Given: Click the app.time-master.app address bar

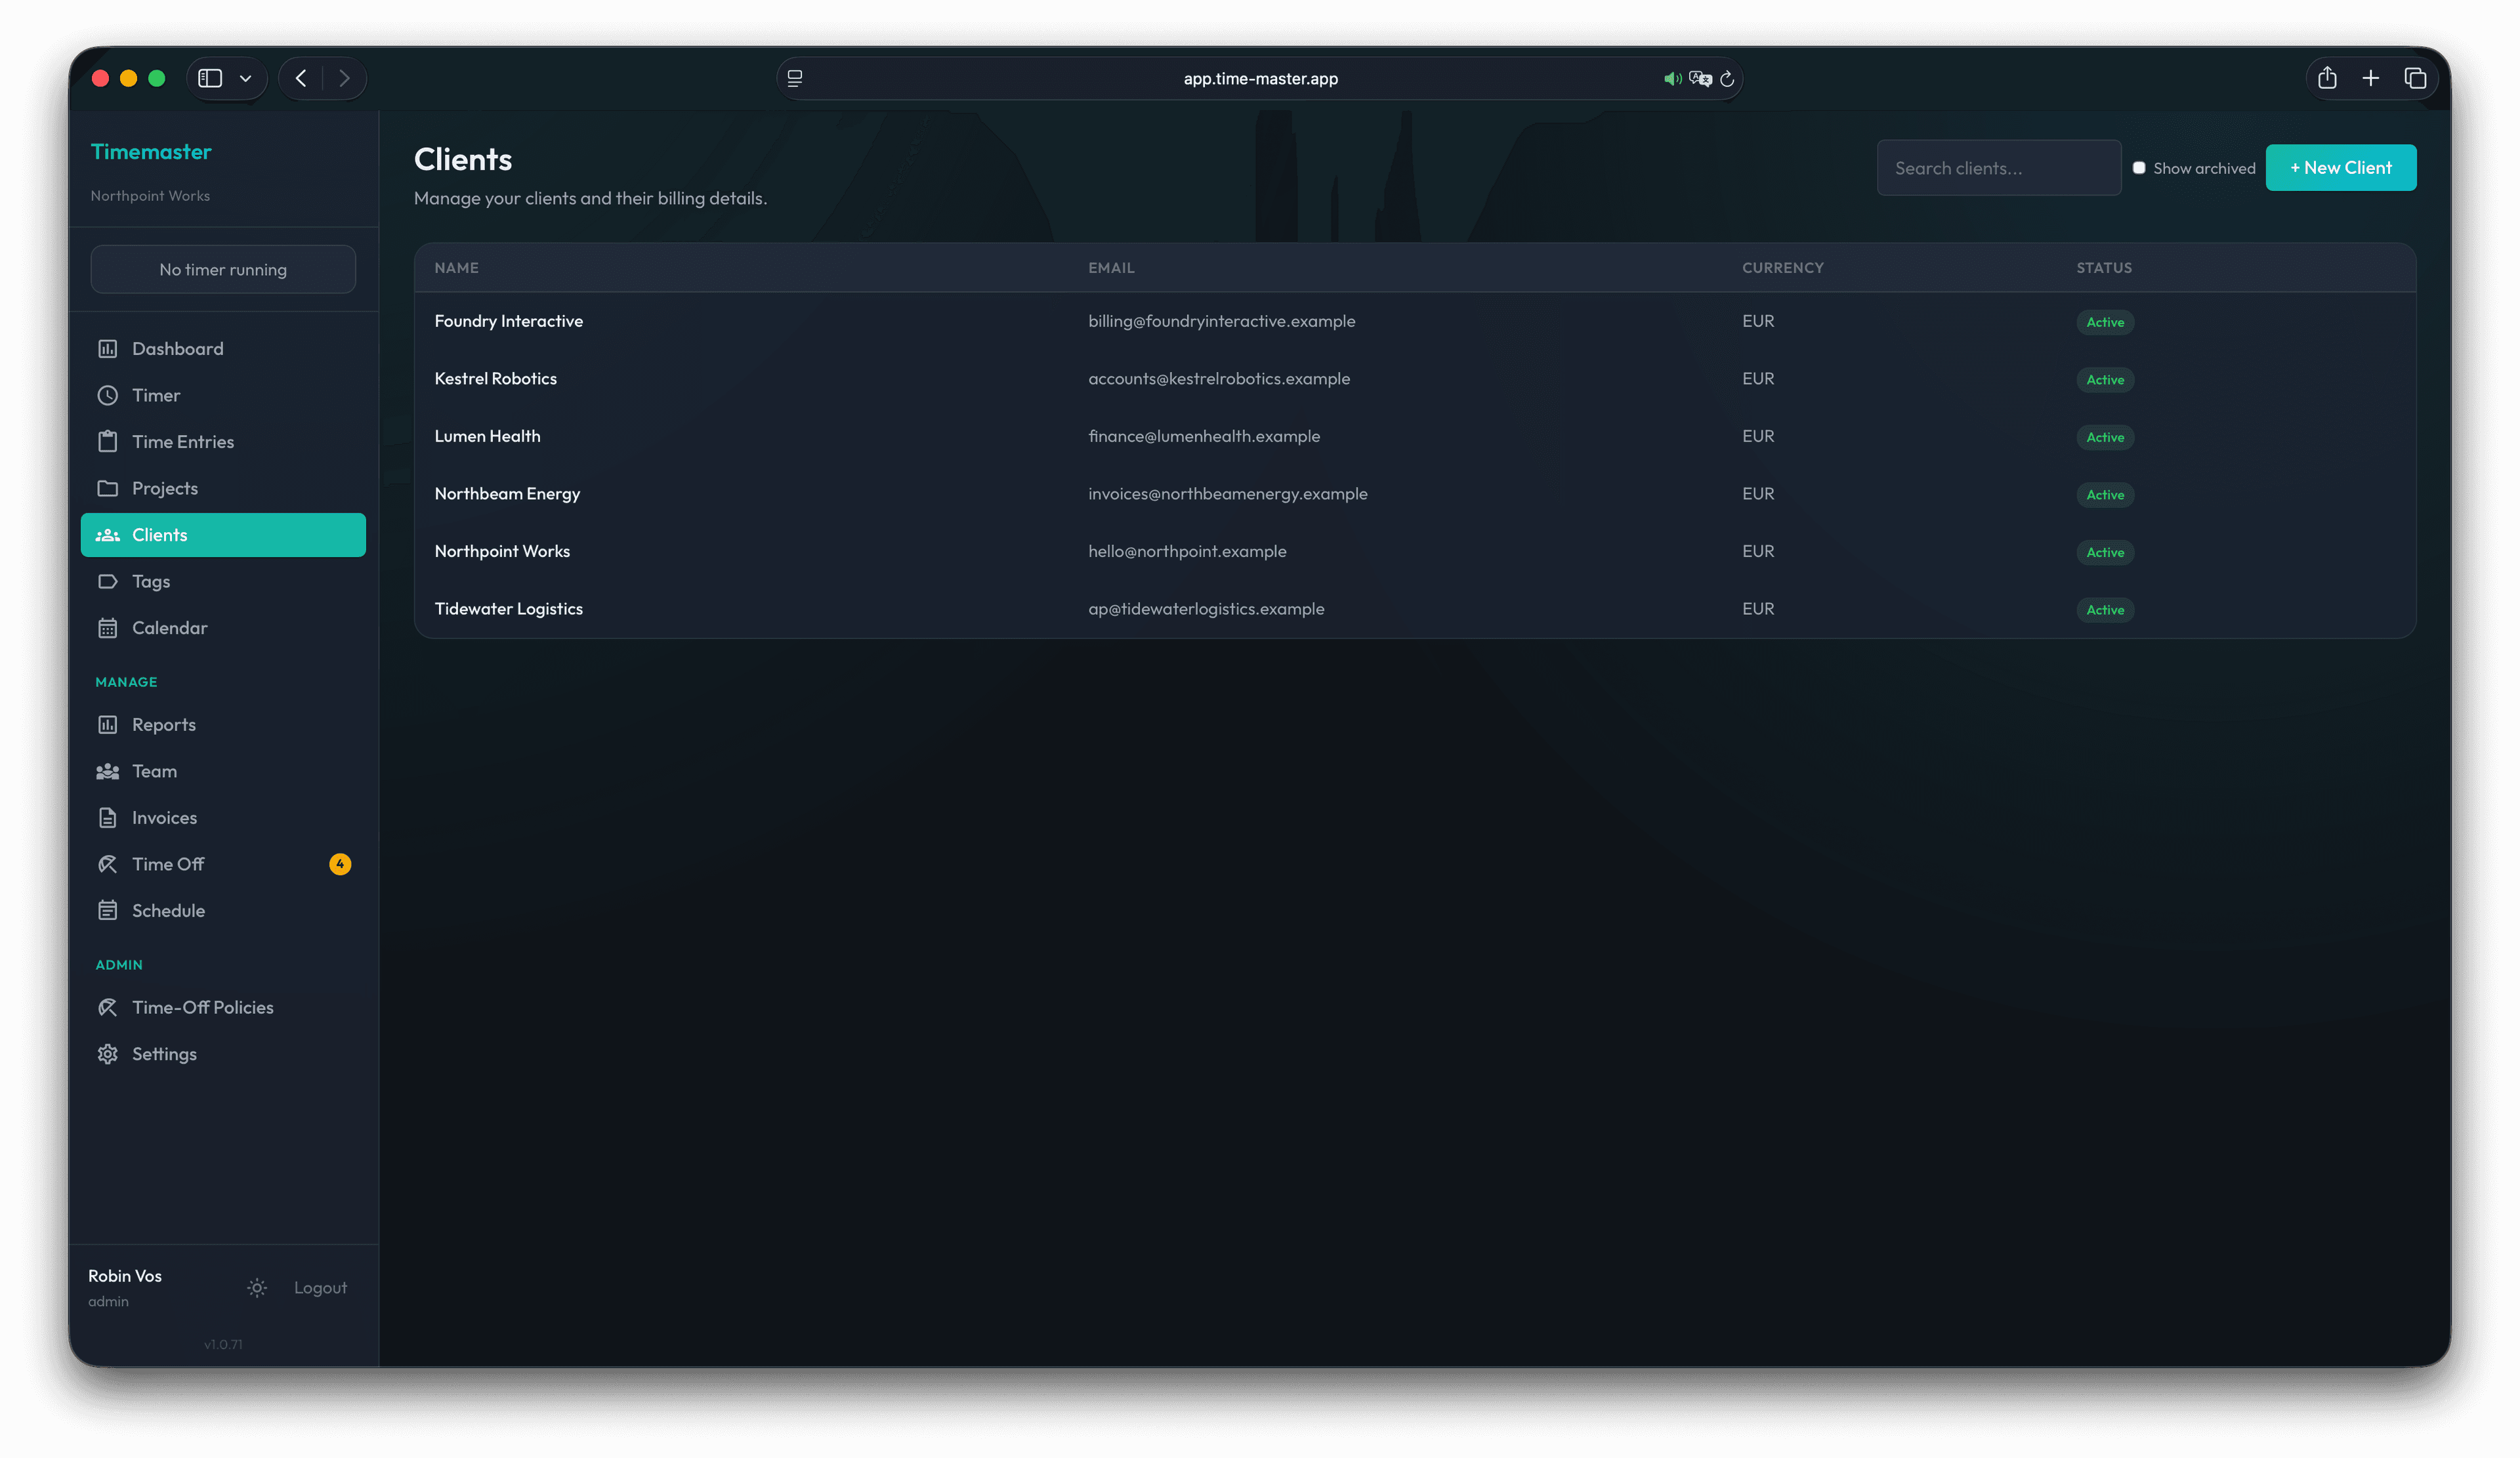Looking at the screenshot, I should (1260, 79).
